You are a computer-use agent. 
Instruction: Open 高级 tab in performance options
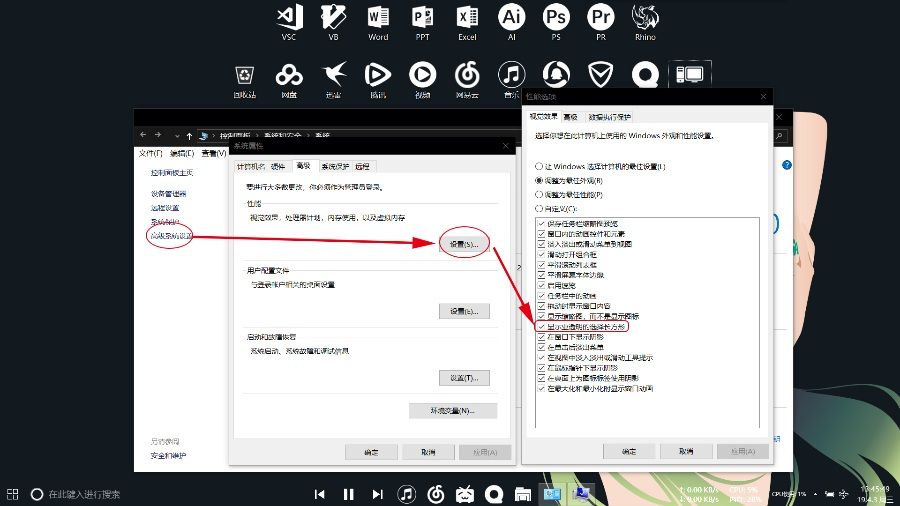coord(571,117)
